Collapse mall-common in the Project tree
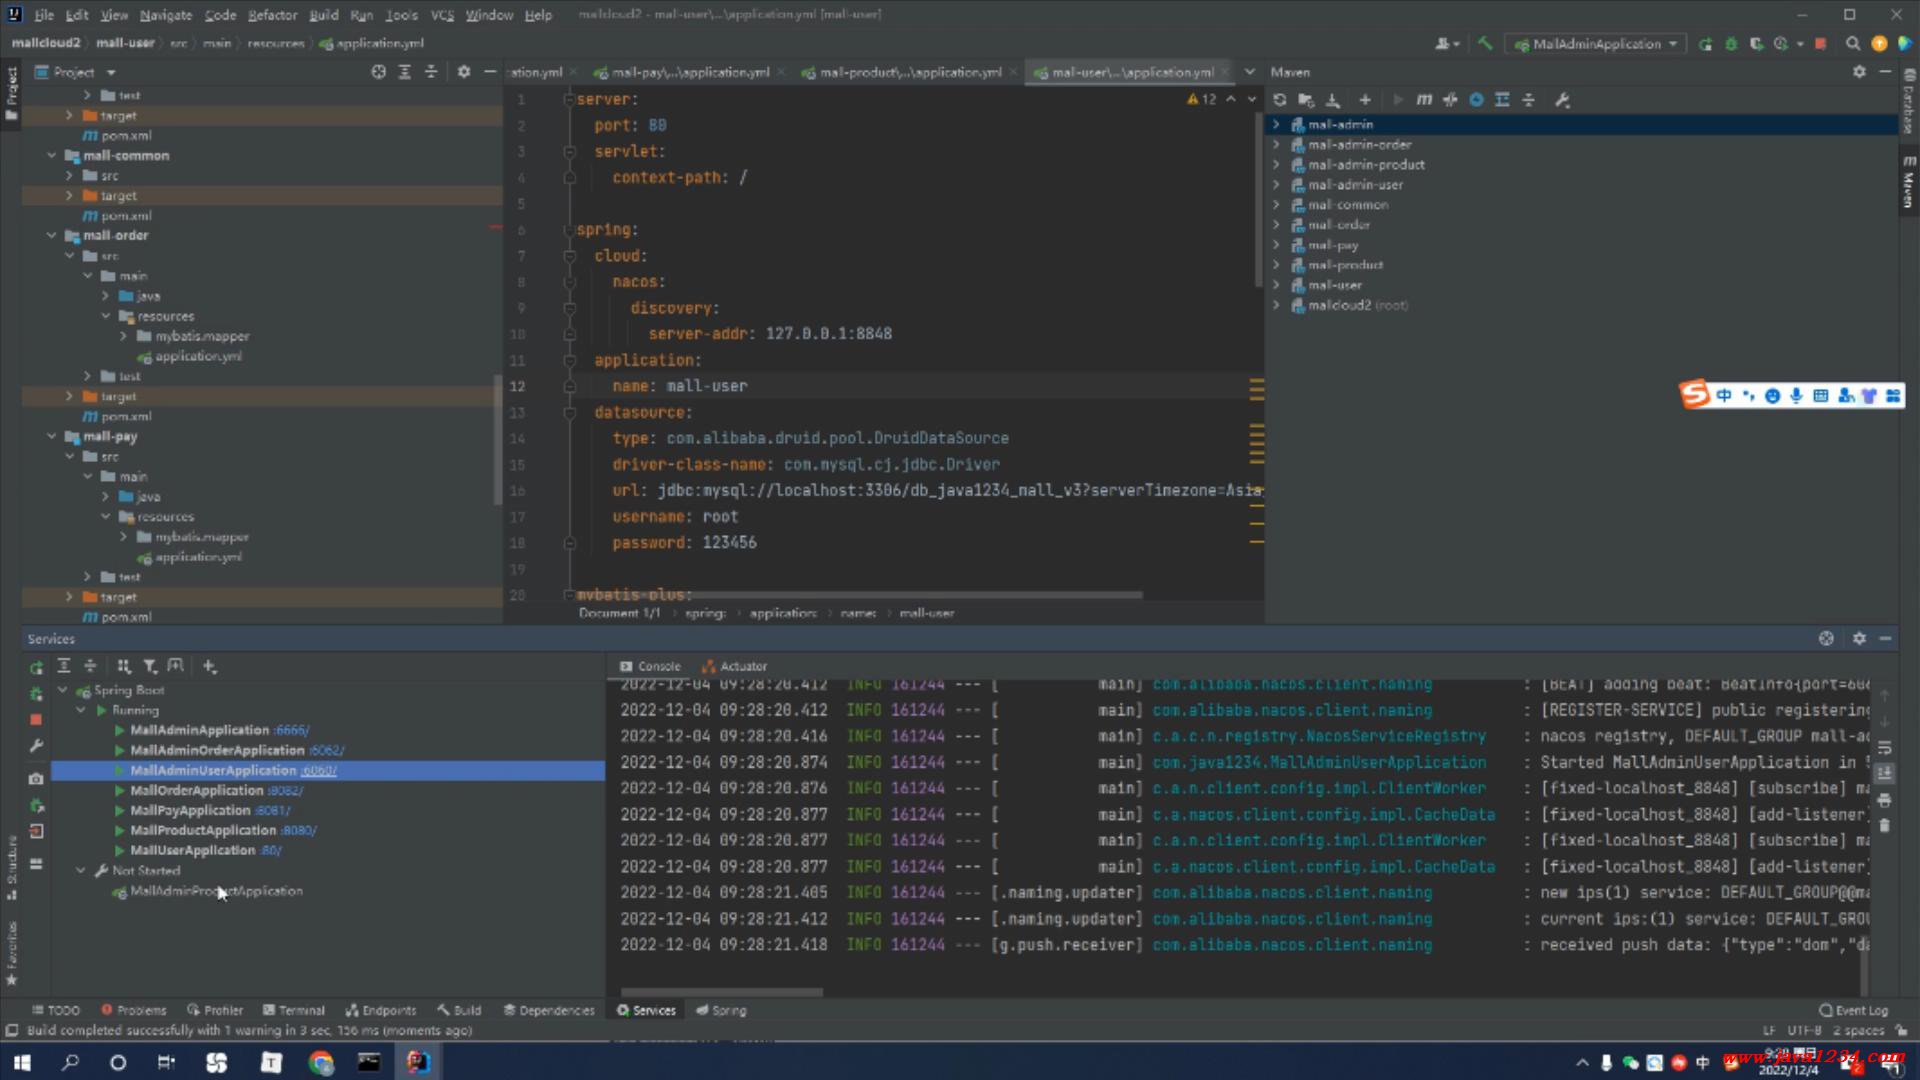 52,156
